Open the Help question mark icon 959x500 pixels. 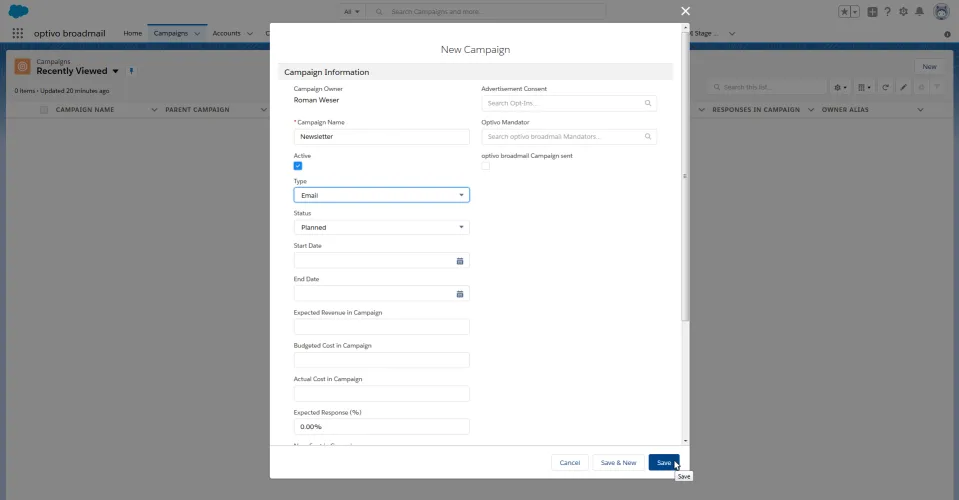[887, 12]
